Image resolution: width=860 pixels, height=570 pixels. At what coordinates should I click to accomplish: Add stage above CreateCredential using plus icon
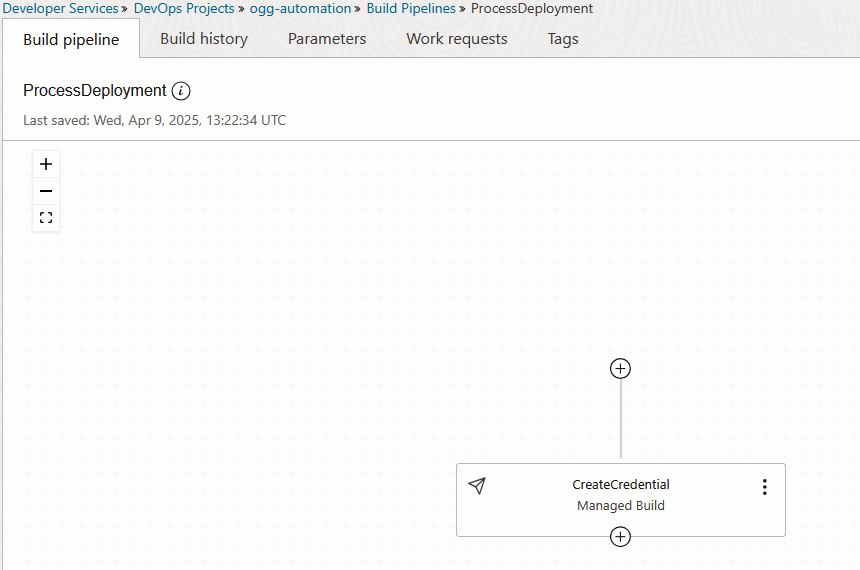pos(620,369)
